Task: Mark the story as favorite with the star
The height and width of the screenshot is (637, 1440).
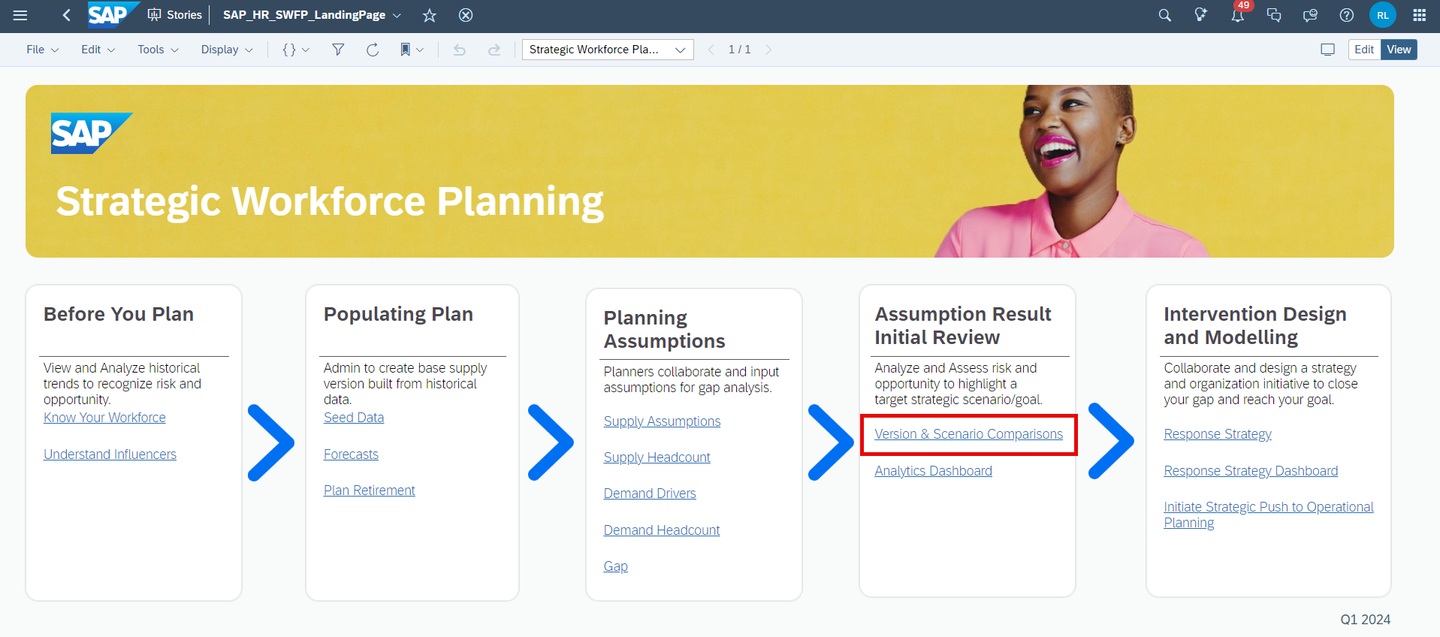Action: [429, 15]
